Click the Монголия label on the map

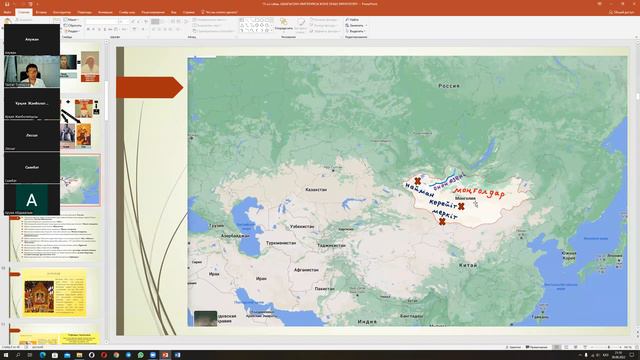(x=465, y=198)
